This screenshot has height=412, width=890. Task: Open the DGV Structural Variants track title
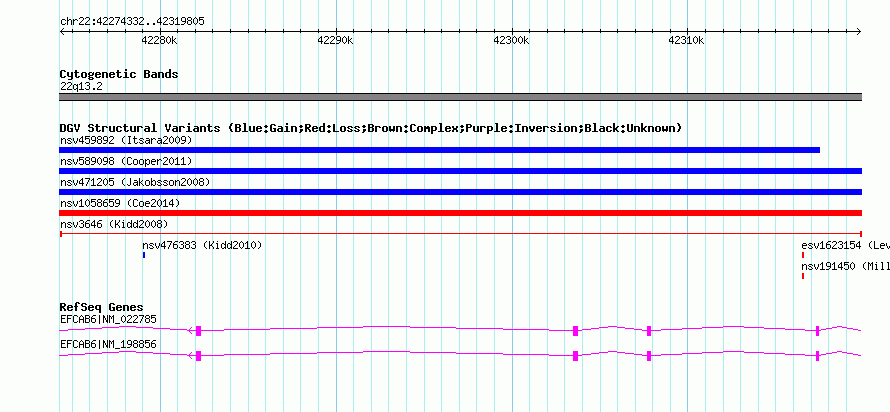point(371,128)
